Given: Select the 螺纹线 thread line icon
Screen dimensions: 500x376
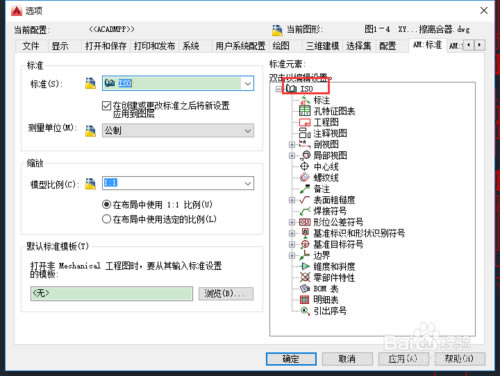Looking at the screenshot, I should pyautogui.click(x=305, y=177).
